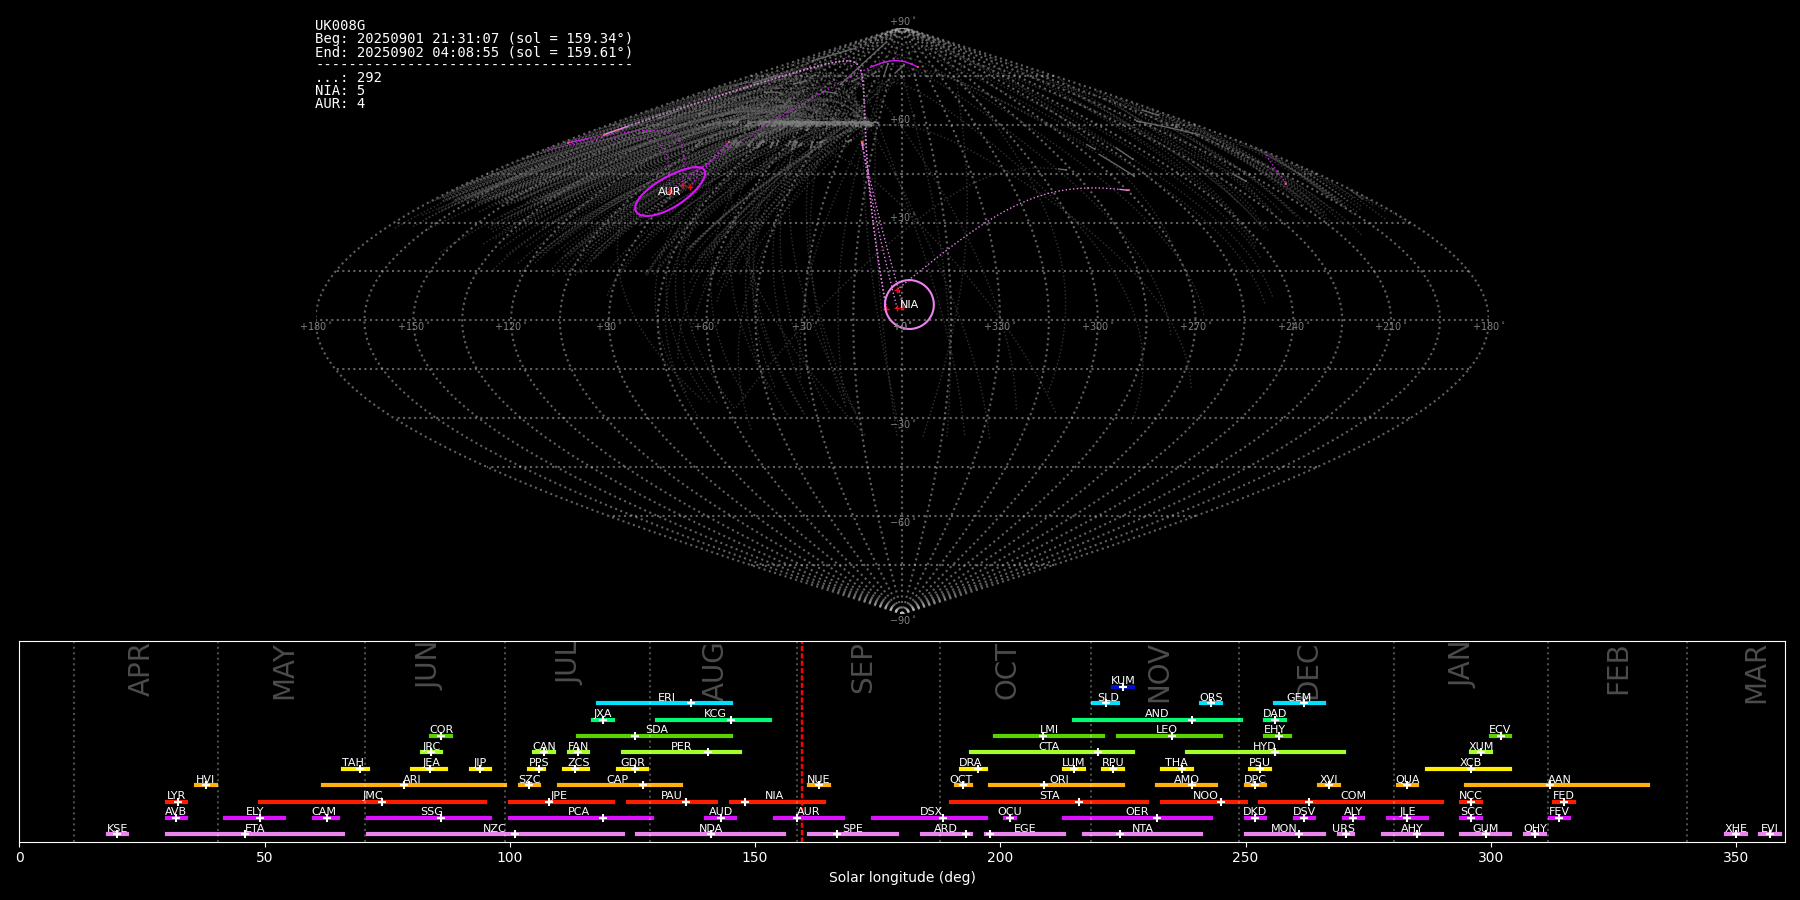Screen dimensions: 1800x900
Task: Click the 'NIA: 5' count text
Action: (x=340, y=91)
